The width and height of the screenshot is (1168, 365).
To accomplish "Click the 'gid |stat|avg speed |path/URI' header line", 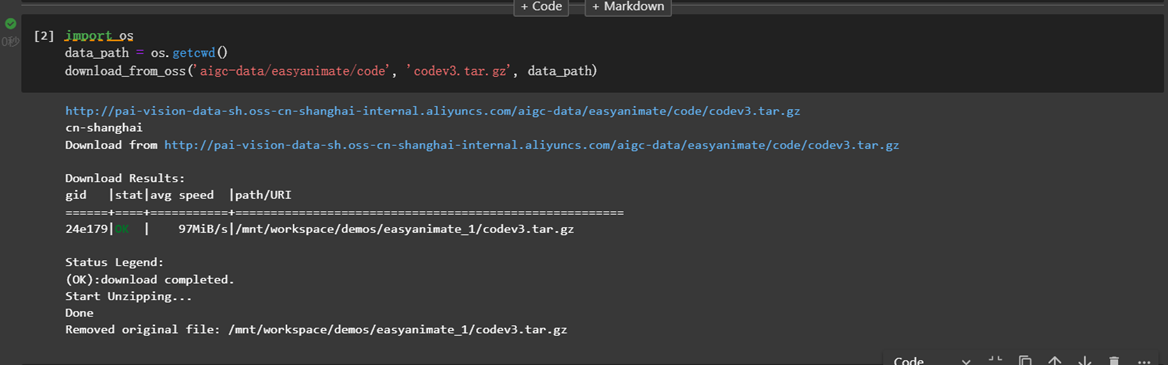I will tap(179, 196).
